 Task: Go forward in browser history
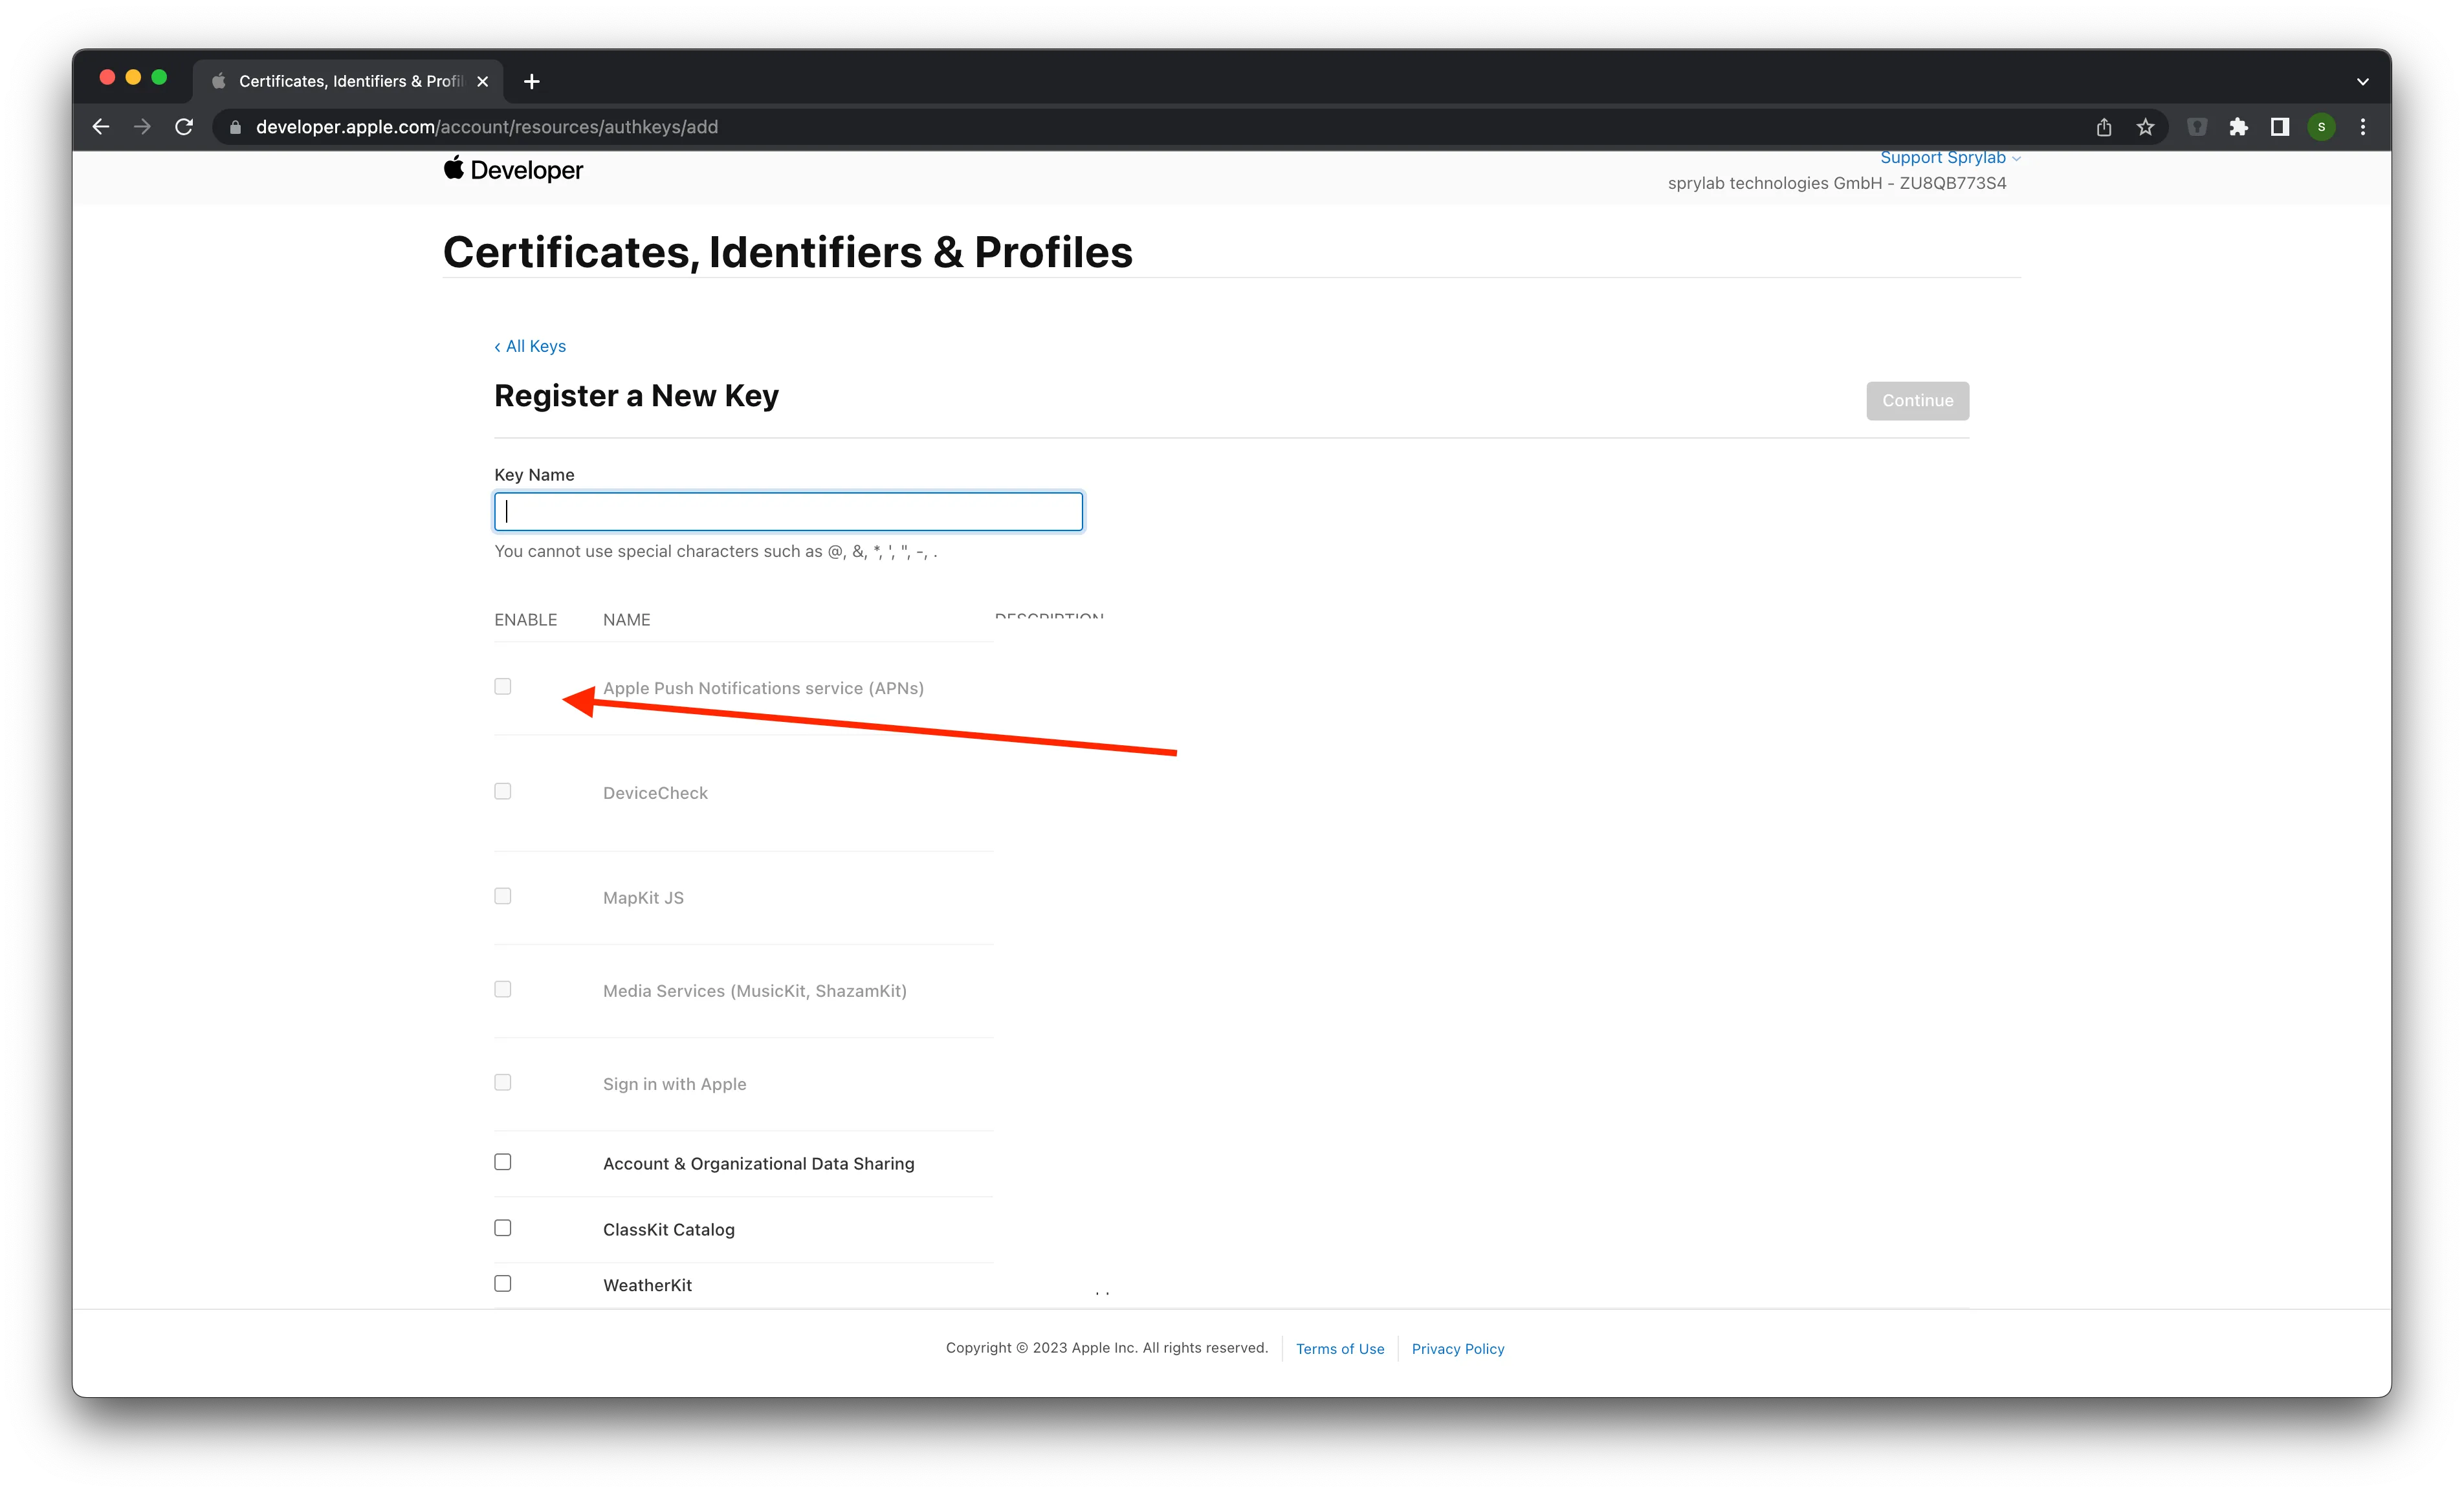point(142,127)
